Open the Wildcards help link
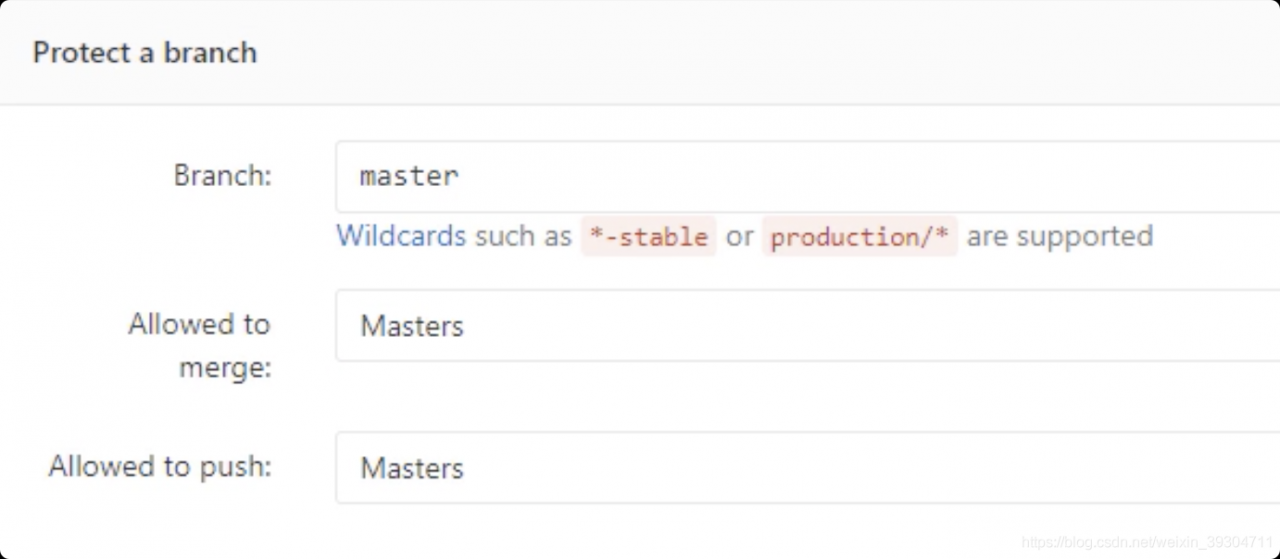Image resolution: width=1280 pixels, height=559 pixels. [400, 236]
